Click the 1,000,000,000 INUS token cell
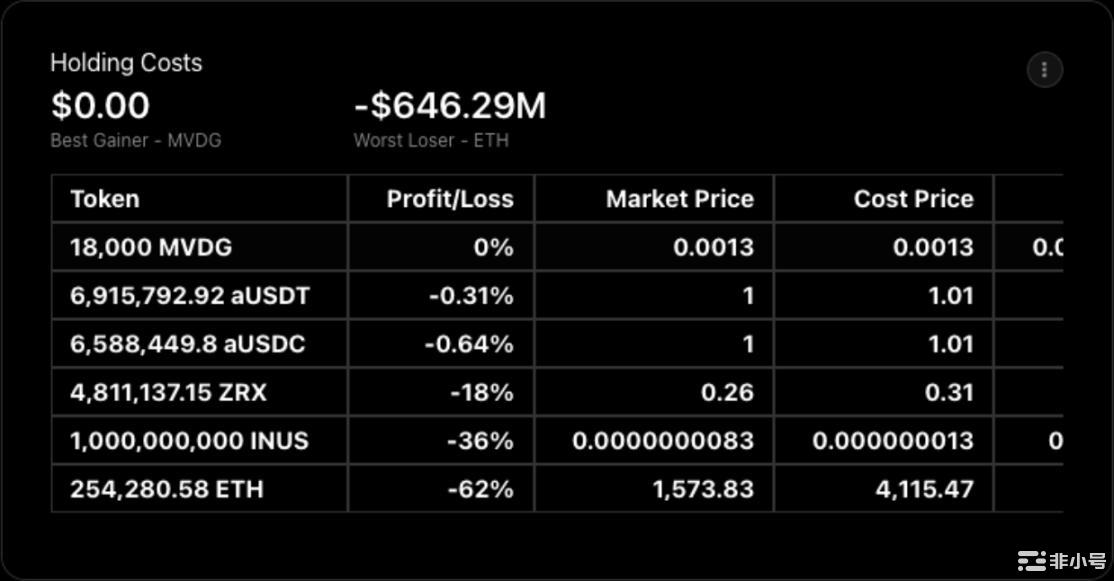The width and height of the screenshot is (1114, 581). point(189,440)
